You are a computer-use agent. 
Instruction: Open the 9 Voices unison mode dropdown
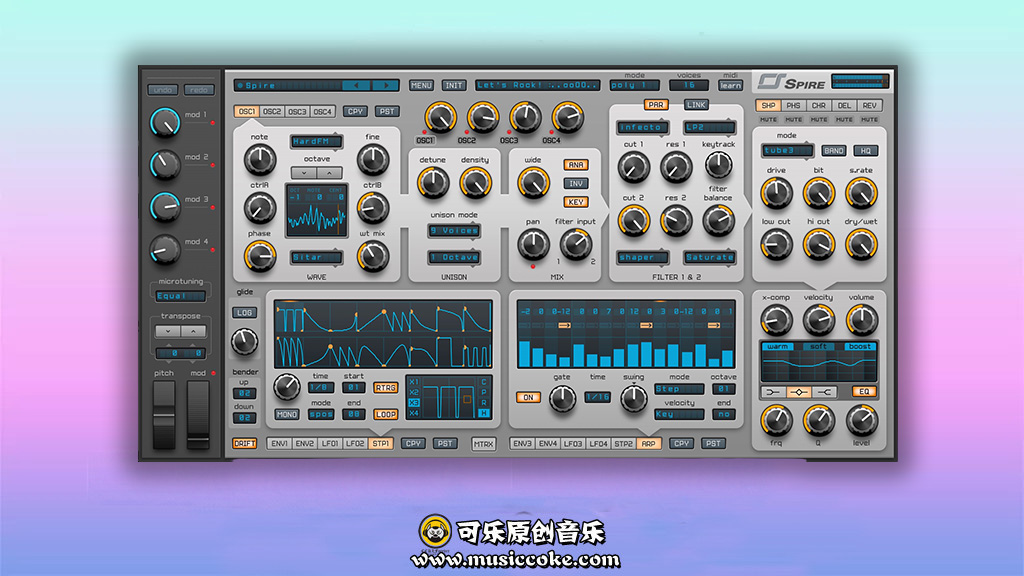(x=454, y=231)
